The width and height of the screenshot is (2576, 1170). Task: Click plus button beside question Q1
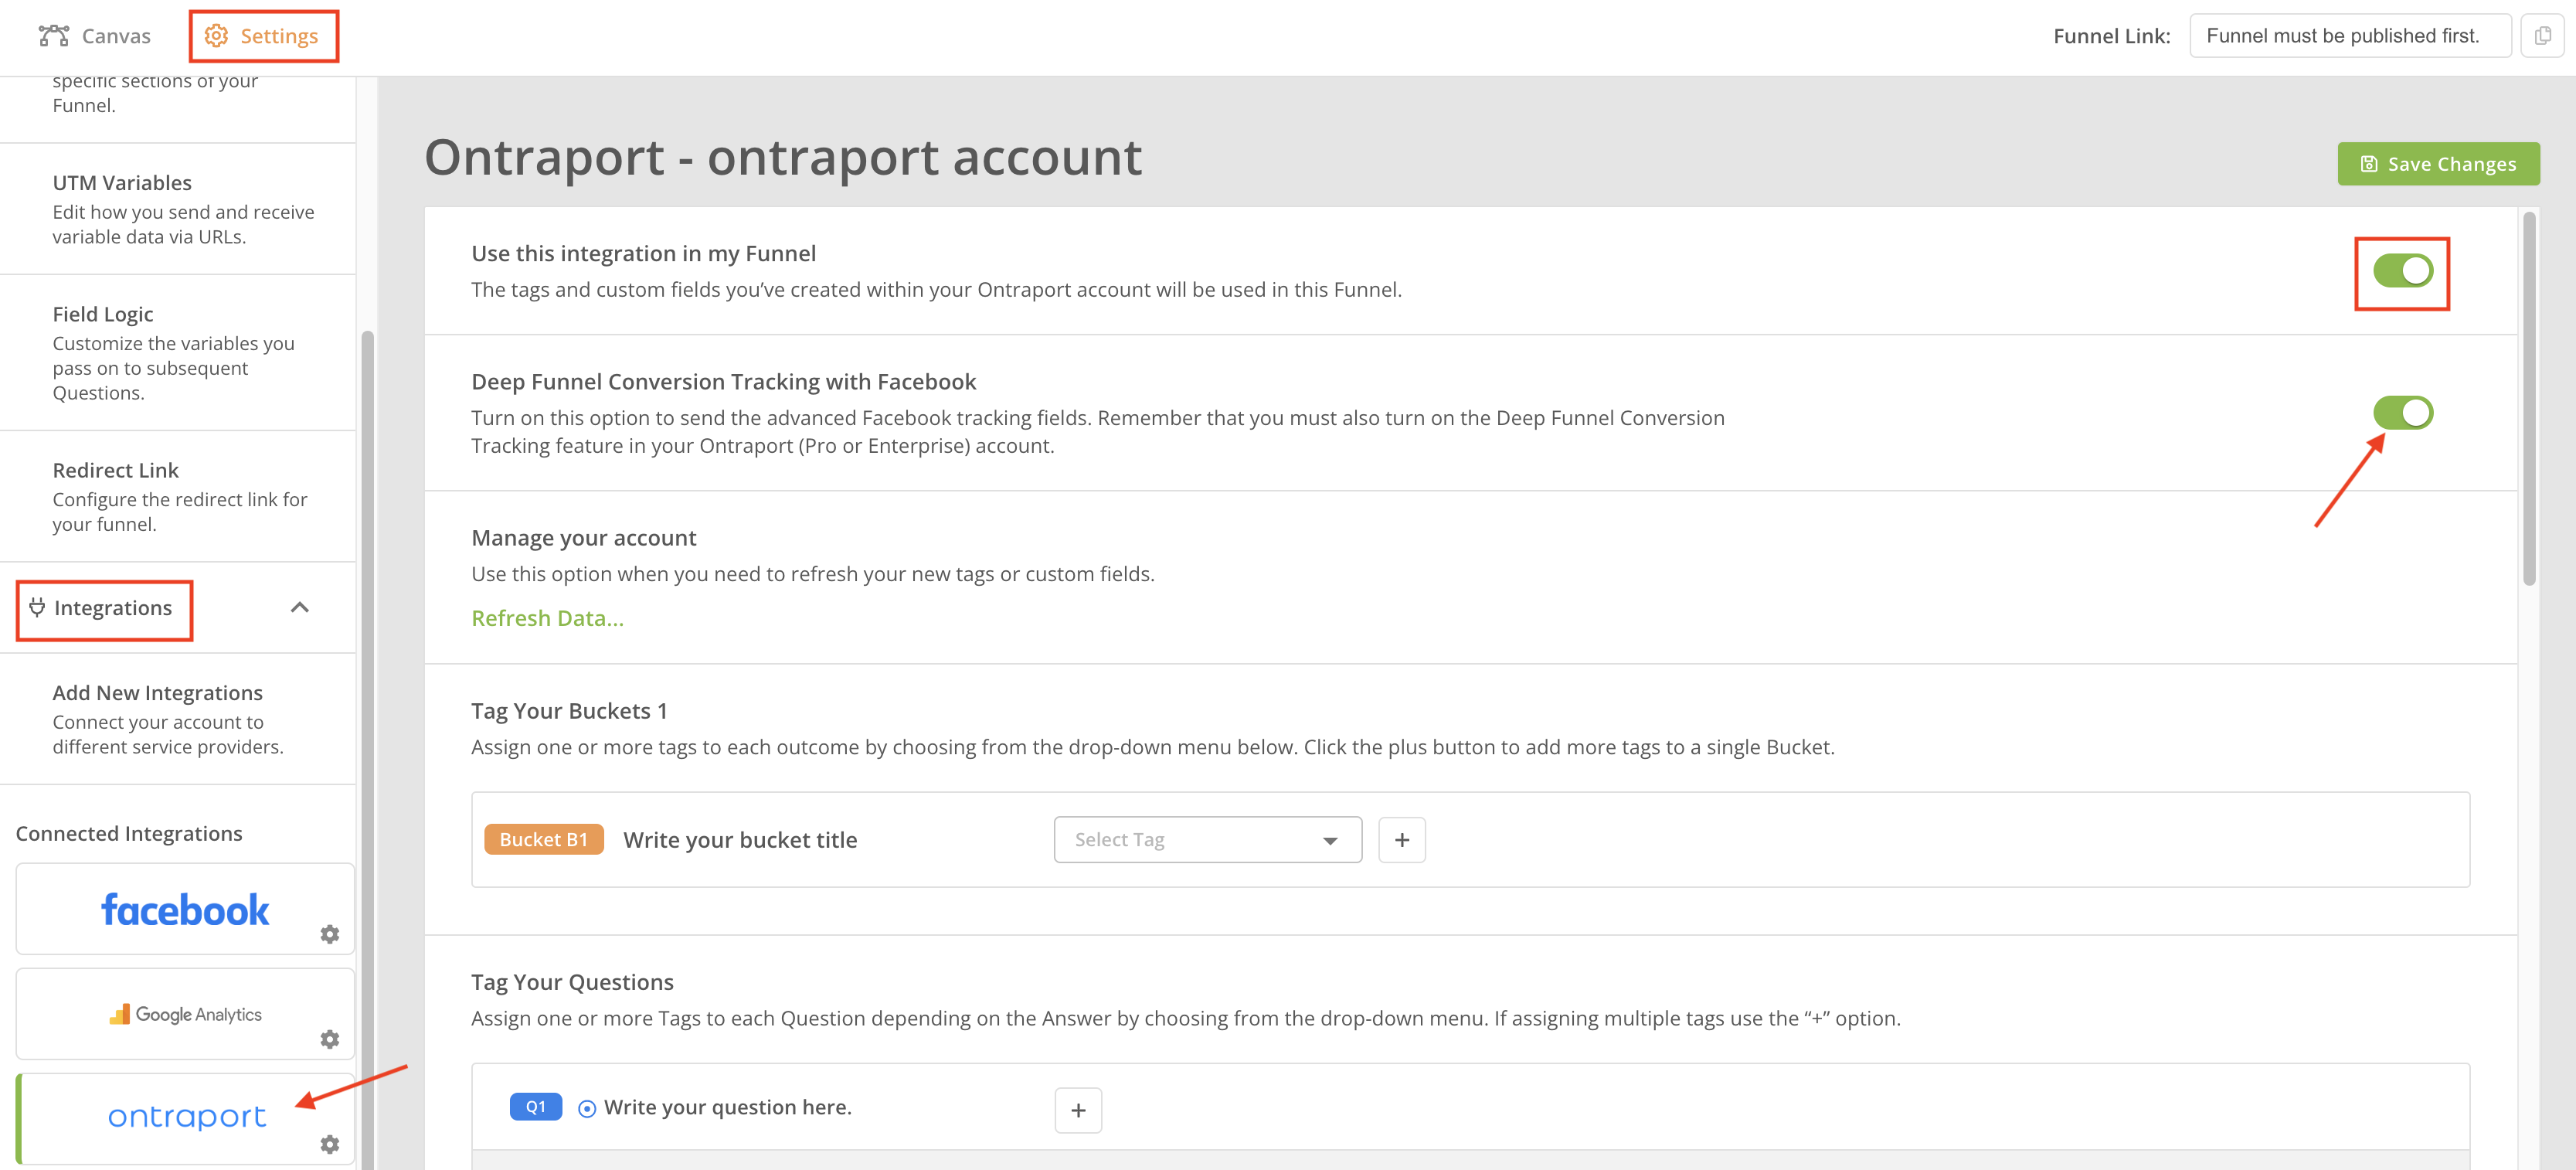(x=1077, y=1110)
